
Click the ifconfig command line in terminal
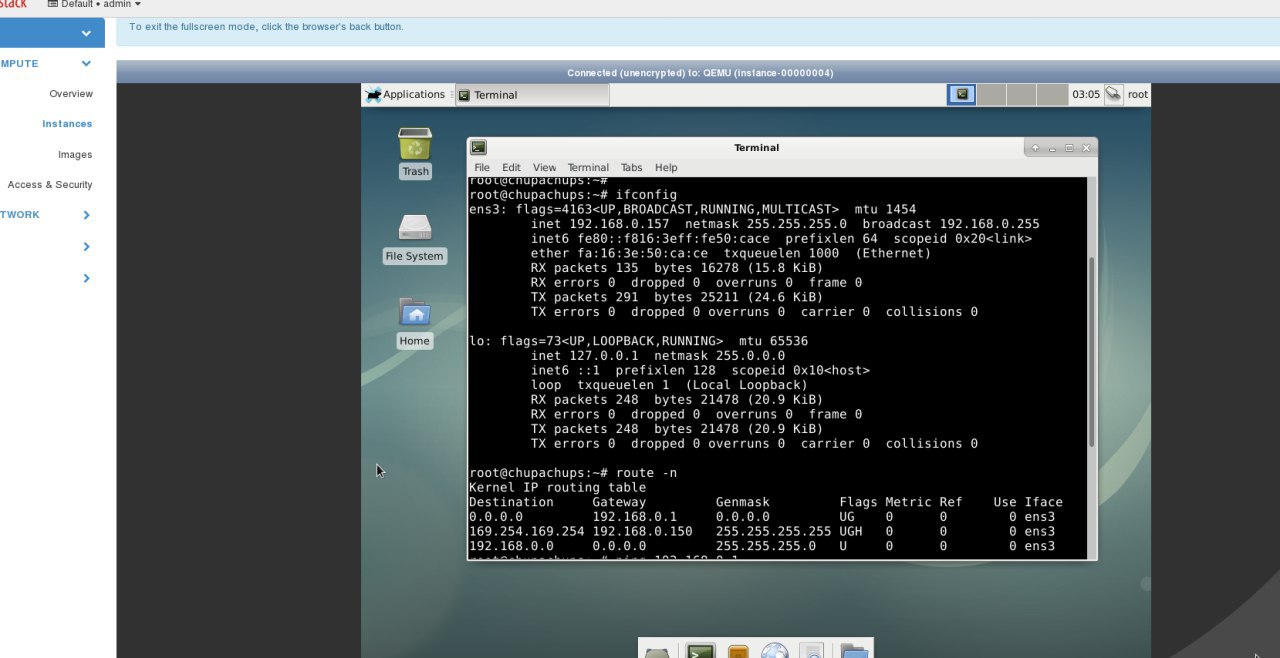point(573,194)
